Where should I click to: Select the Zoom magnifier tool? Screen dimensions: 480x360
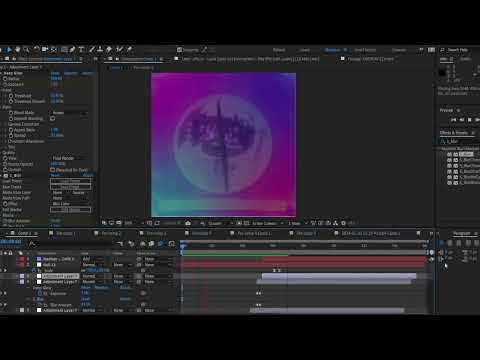tap(26, 50)
